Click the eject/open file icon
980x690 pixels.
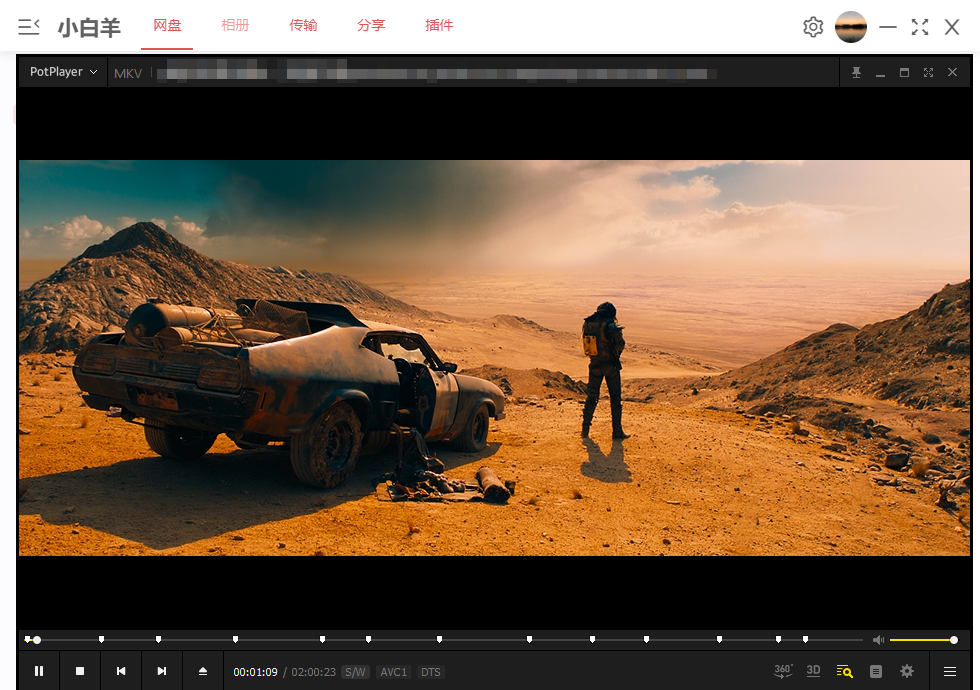click(x=203, y=671)
